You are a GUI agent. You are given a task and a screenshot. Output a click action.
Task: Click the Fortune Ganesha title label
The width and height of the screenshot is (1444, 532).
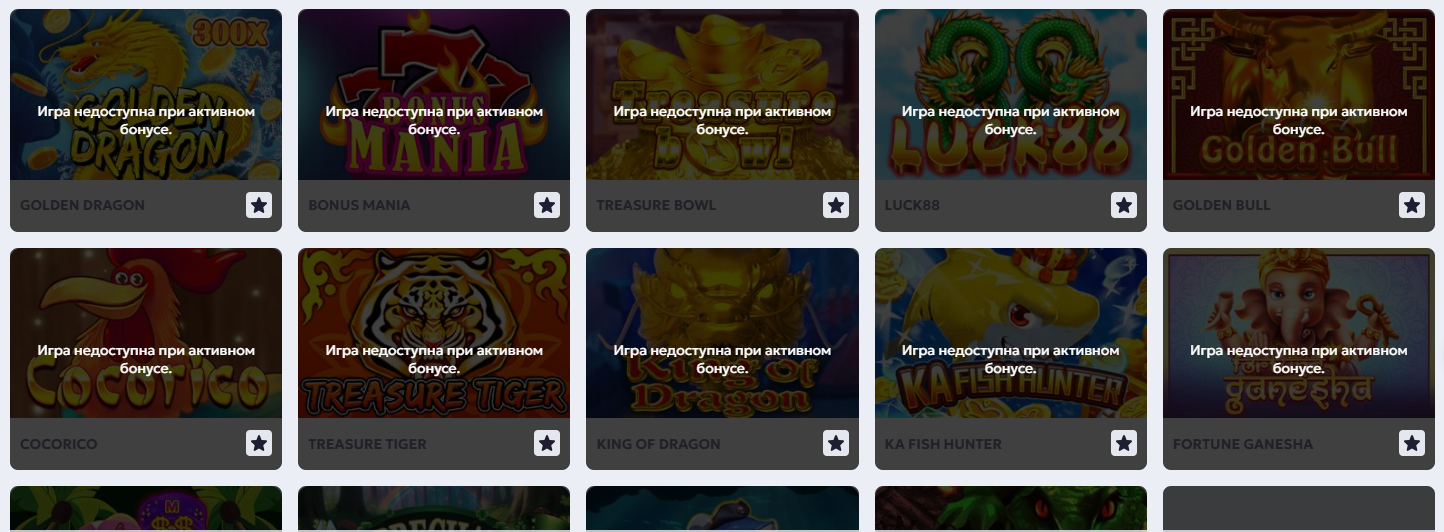click(x=1243, y=444)
